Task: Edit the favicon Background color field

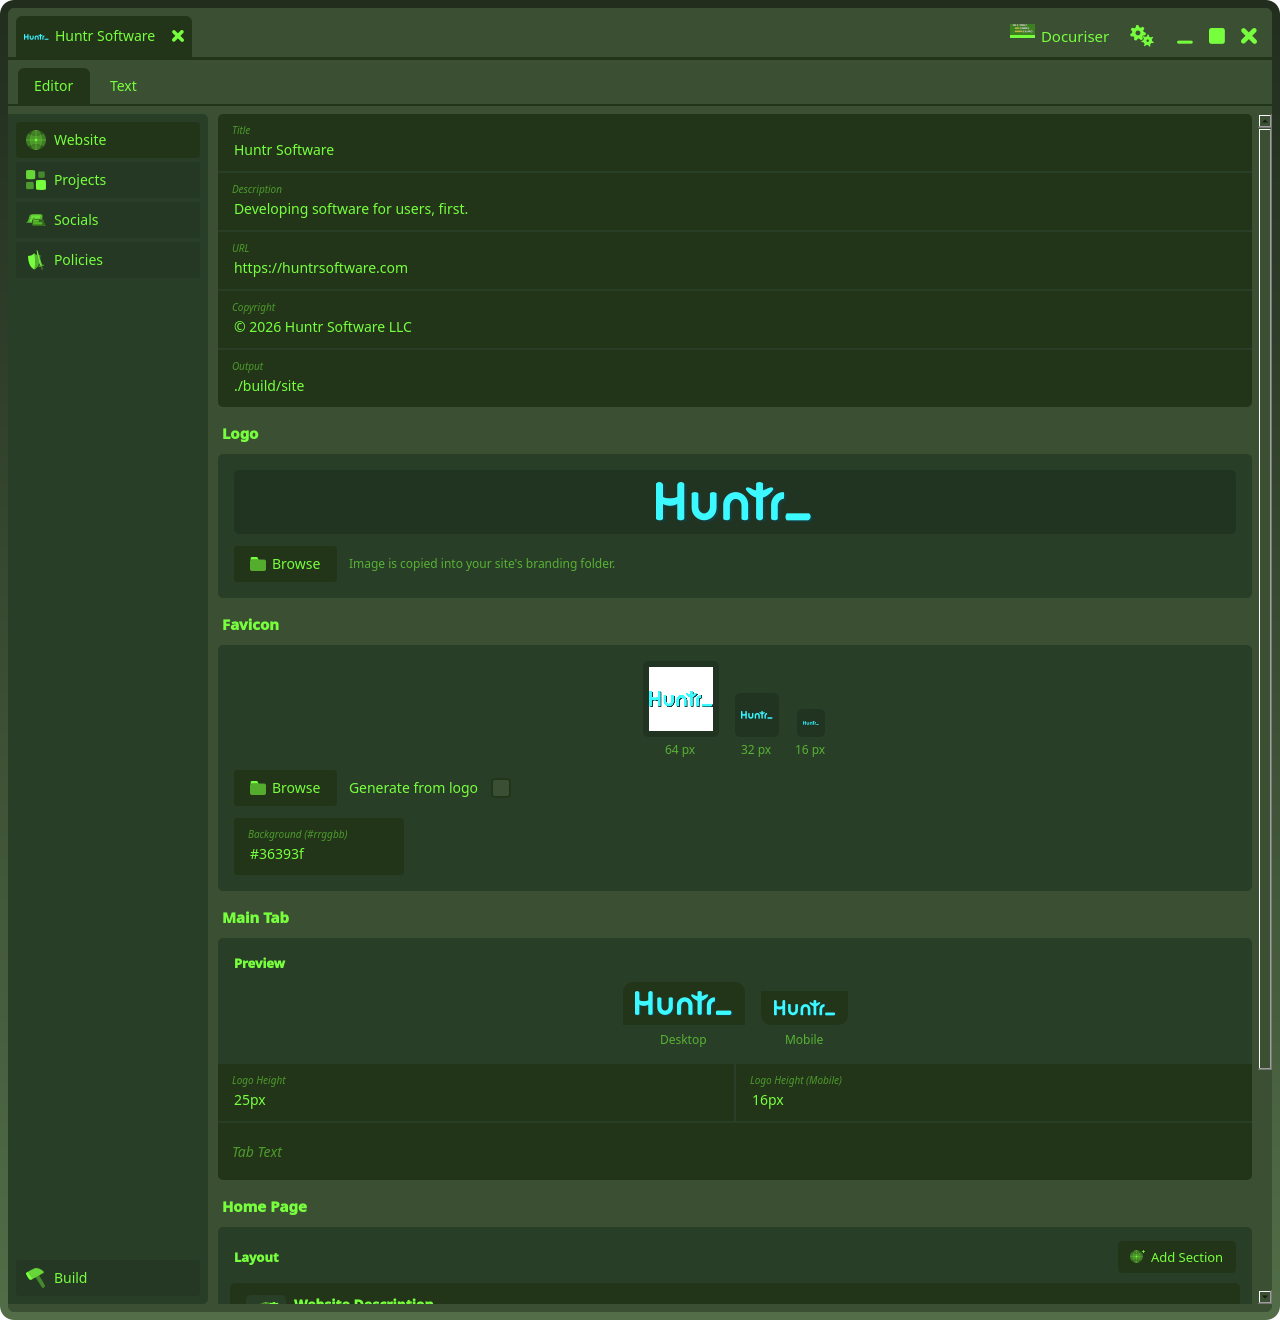Action: coord(319,846)
